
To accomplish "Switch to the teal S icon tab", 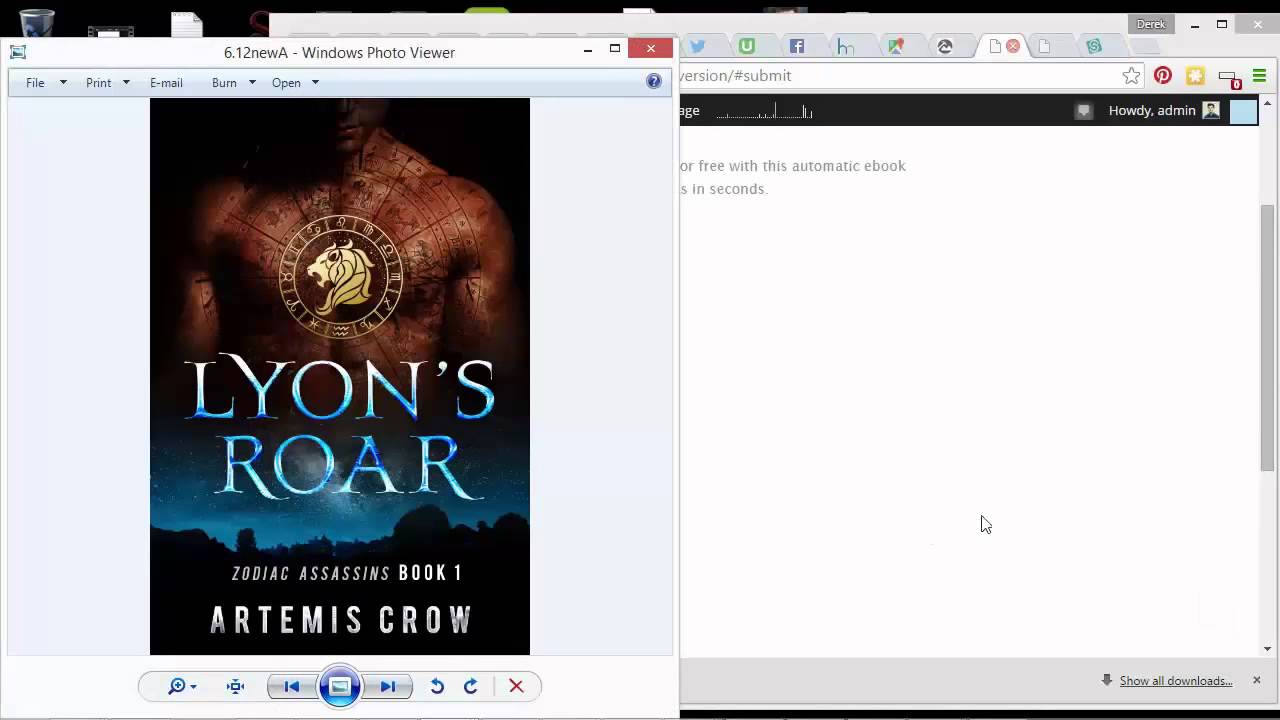I will pyautogui.click(x=1094, y=46).
